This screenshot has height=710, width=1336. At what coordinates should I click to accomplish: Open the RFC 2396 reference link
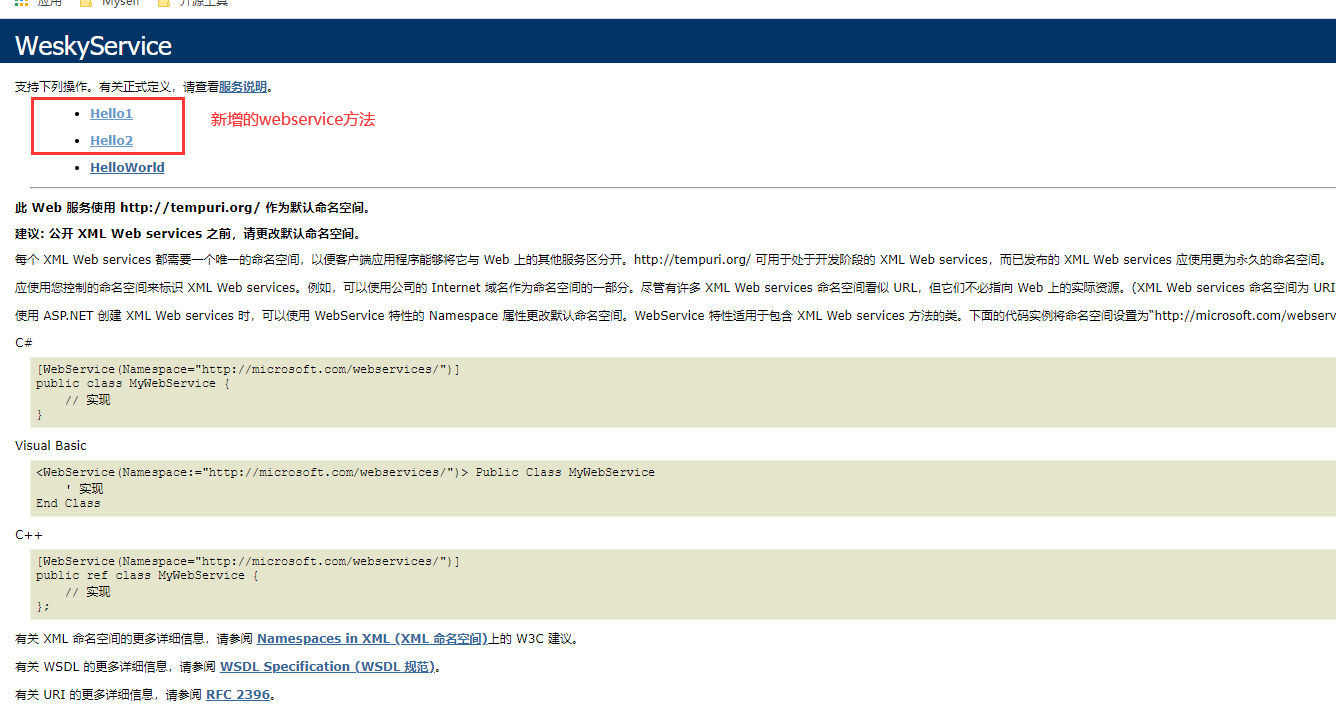coord(238,694)
